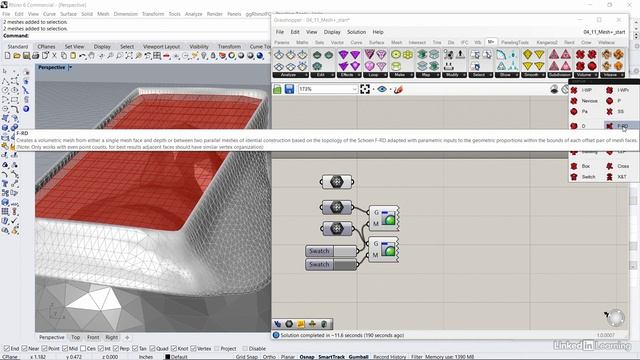Click the Default layer black swatch in status bar
This screenshot has width=640, height=360.
coord(167,357)
